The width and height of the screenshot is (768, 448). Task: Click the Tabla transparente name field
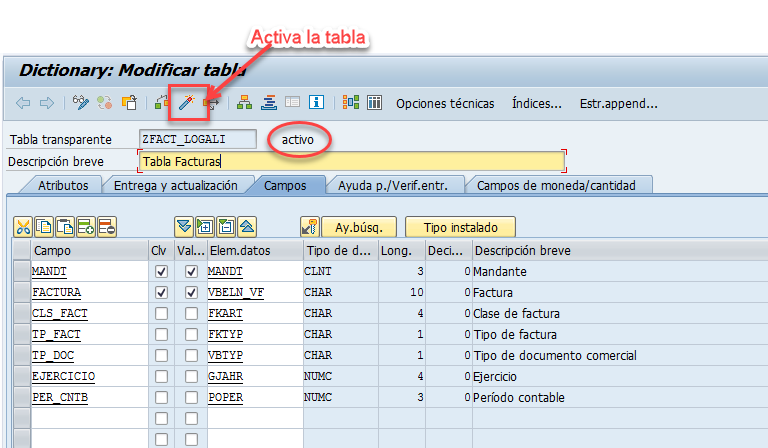tap(197, 139)
